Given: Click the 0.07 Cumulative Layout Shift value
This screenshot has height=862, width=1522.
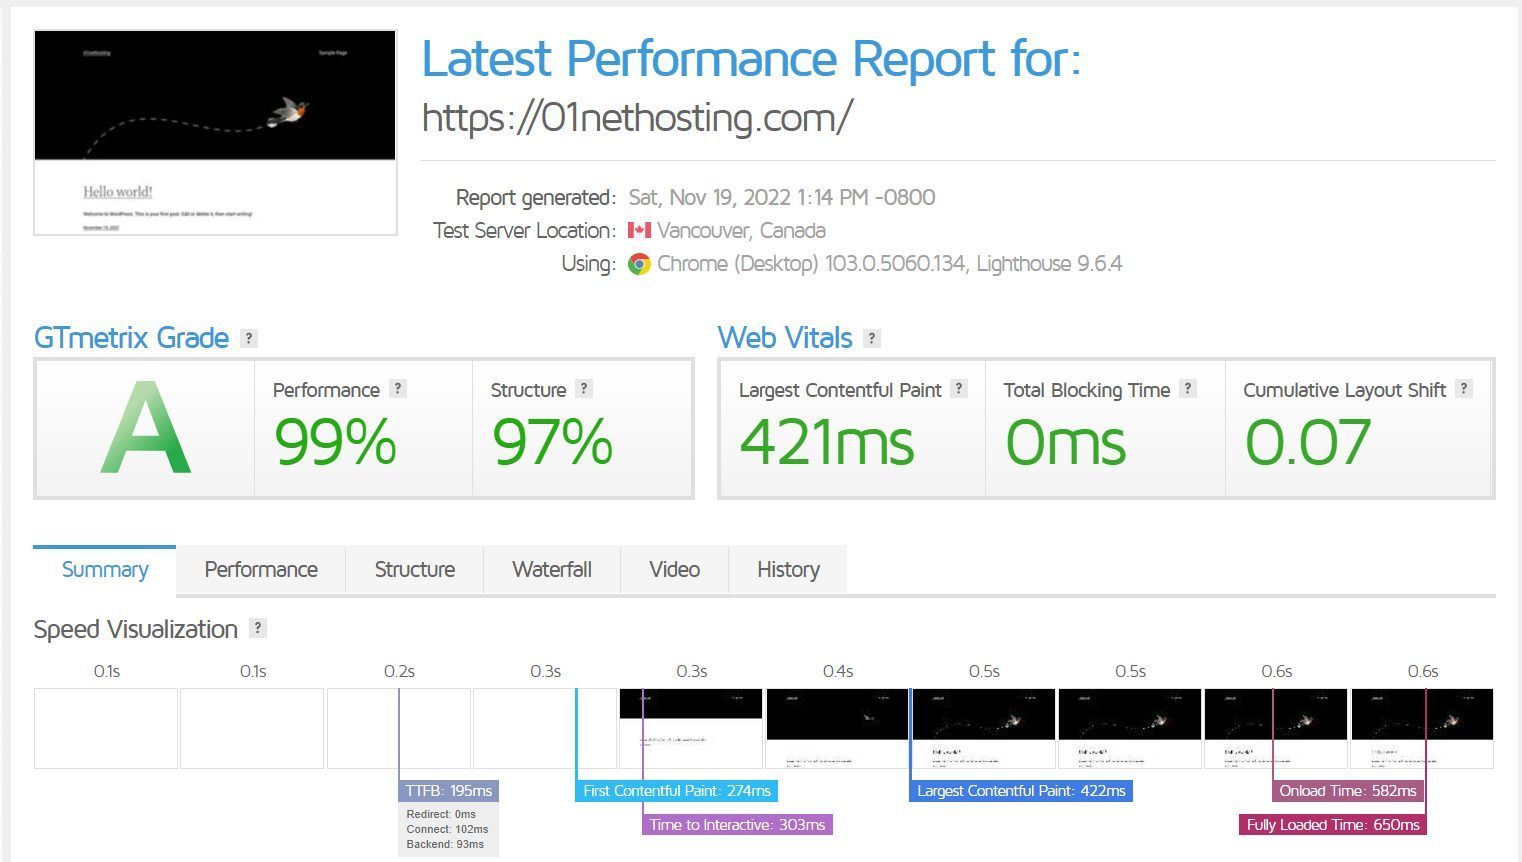Looking at the screenshot, I should [1308, 443].
